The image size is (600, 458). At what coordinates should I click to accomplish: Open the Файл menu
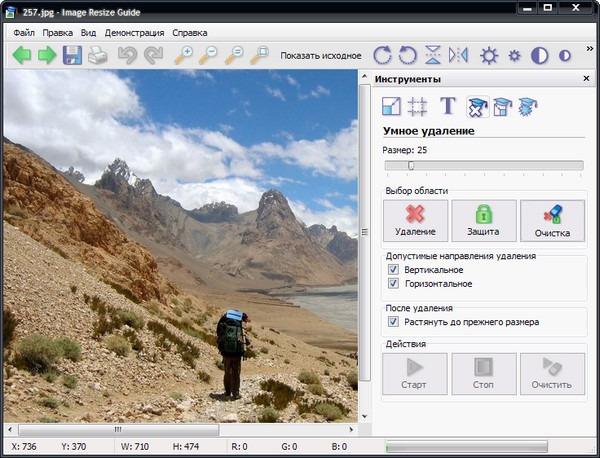coord(24,32)
